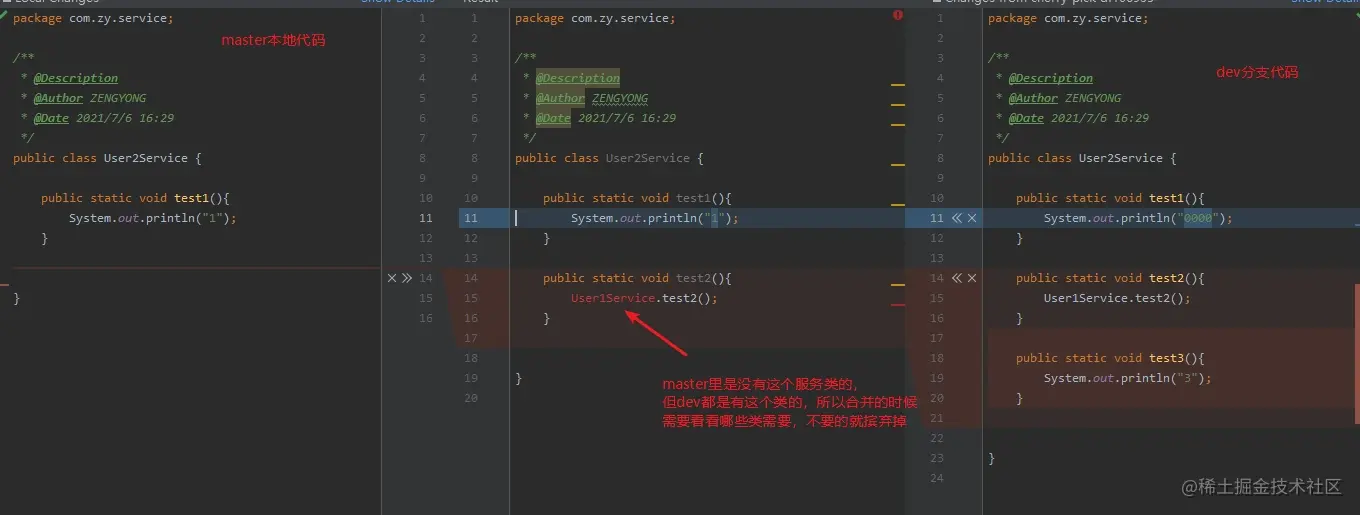Ignore left change at line 14 with X icon
Viewport: 1360px width, 515px height.
pos(392,278)
